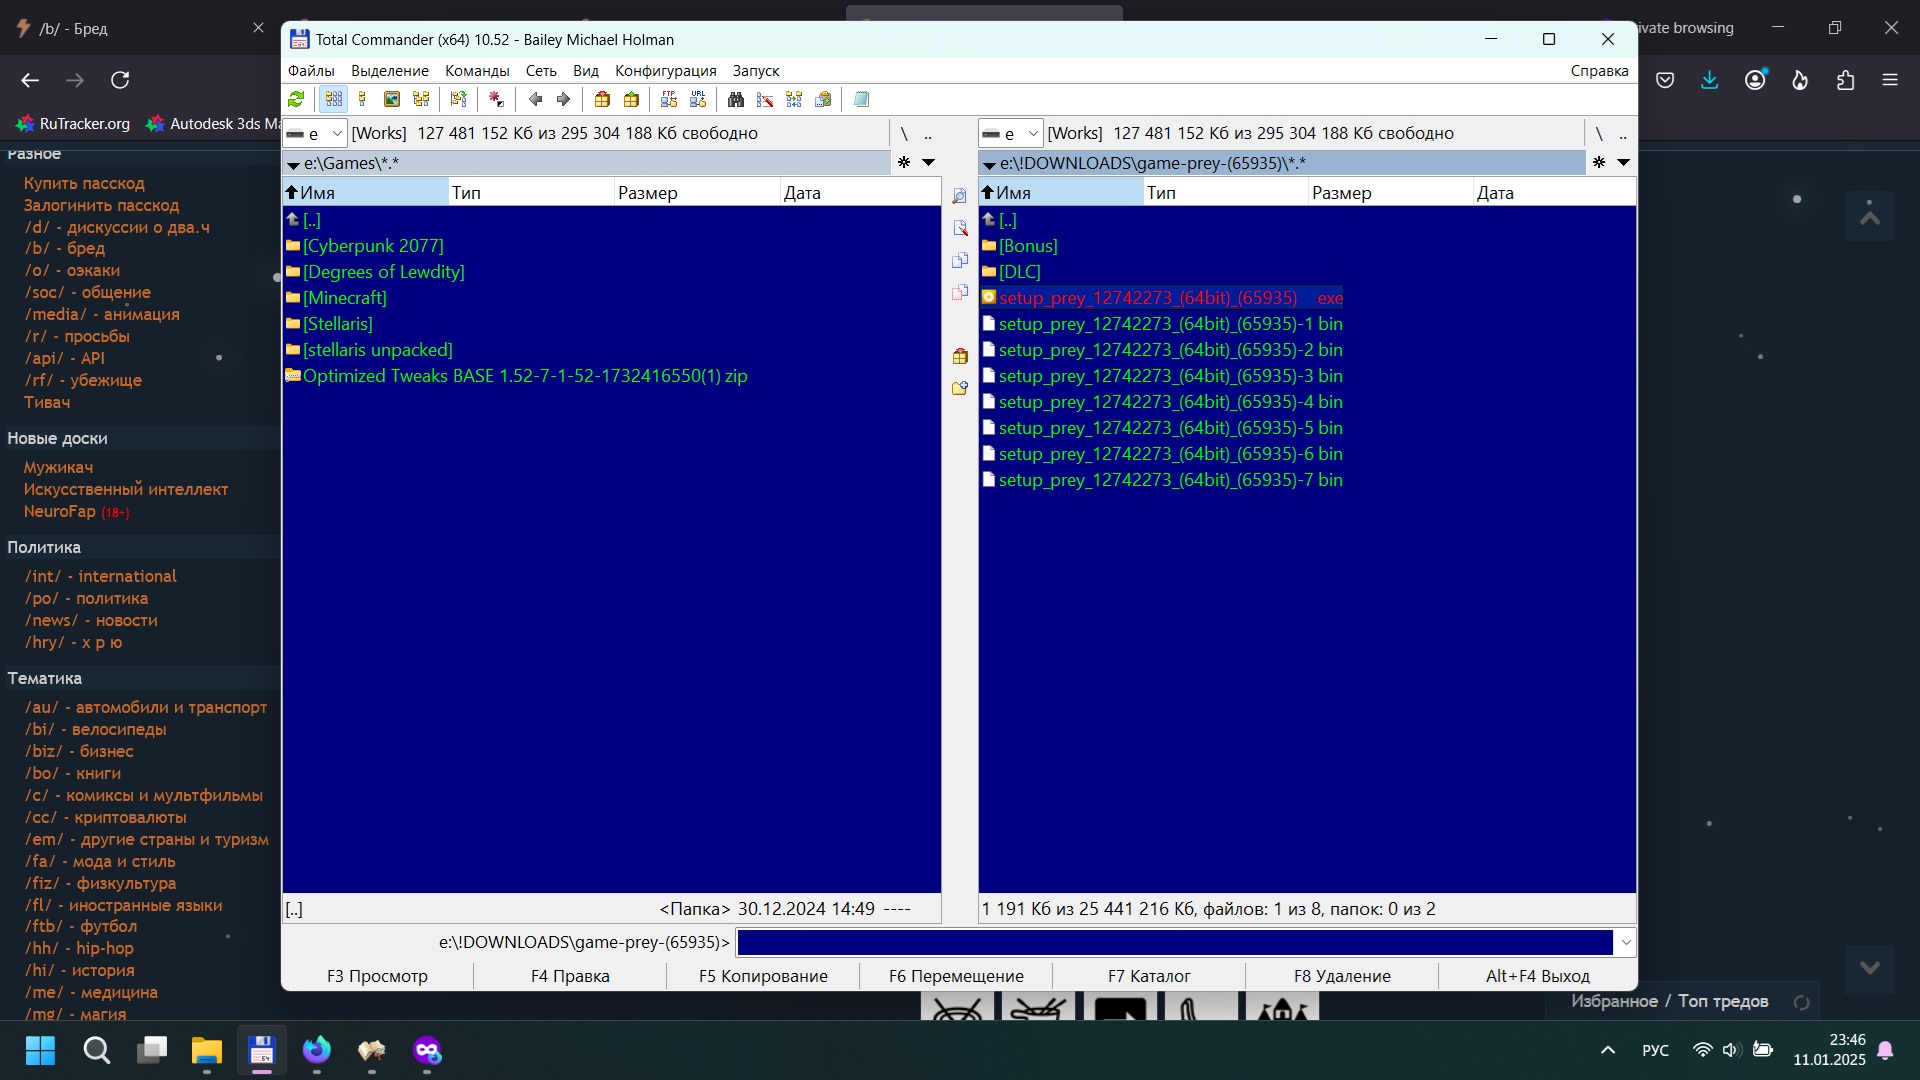Unpack files using the toolbar green-arrow box icon
The width and height of the screenshot is (1920, 1080).
(631, 99)
